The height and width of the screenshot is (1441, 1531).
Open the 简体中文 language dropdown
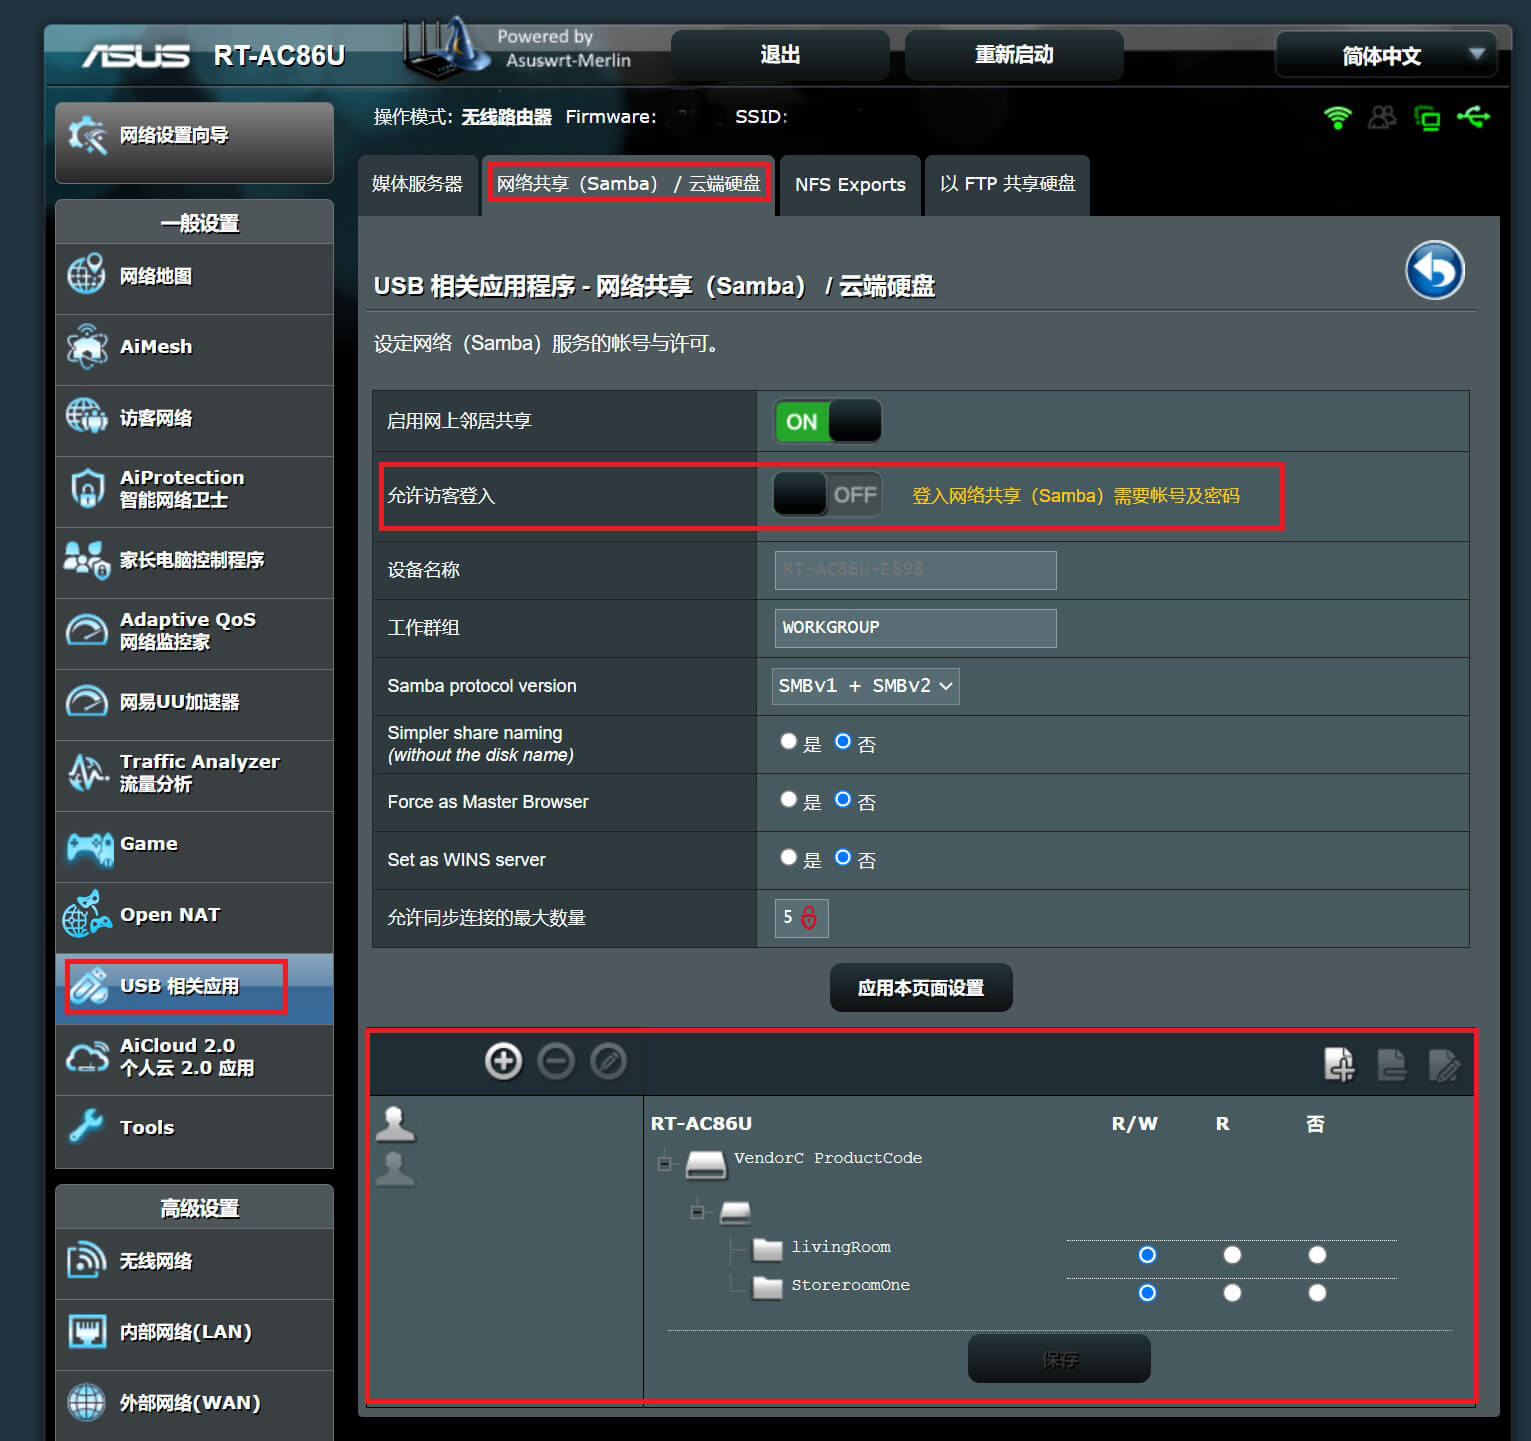(1385, 55)
